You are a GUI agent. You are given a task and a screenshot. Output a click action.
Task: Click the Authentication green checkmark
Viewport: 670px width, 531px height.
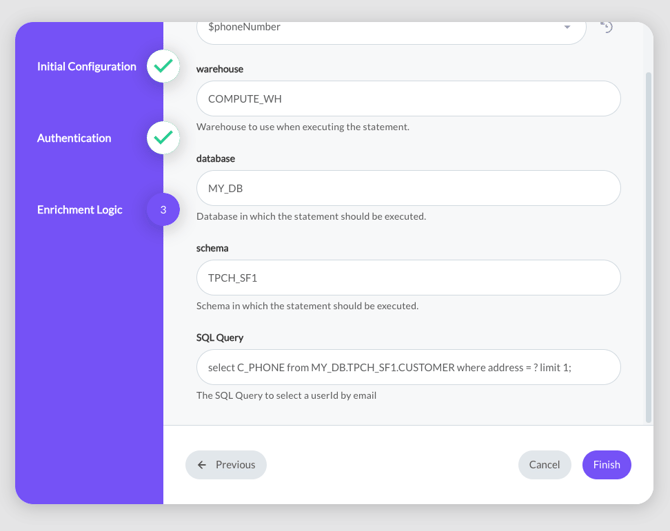tap(163, 138)
